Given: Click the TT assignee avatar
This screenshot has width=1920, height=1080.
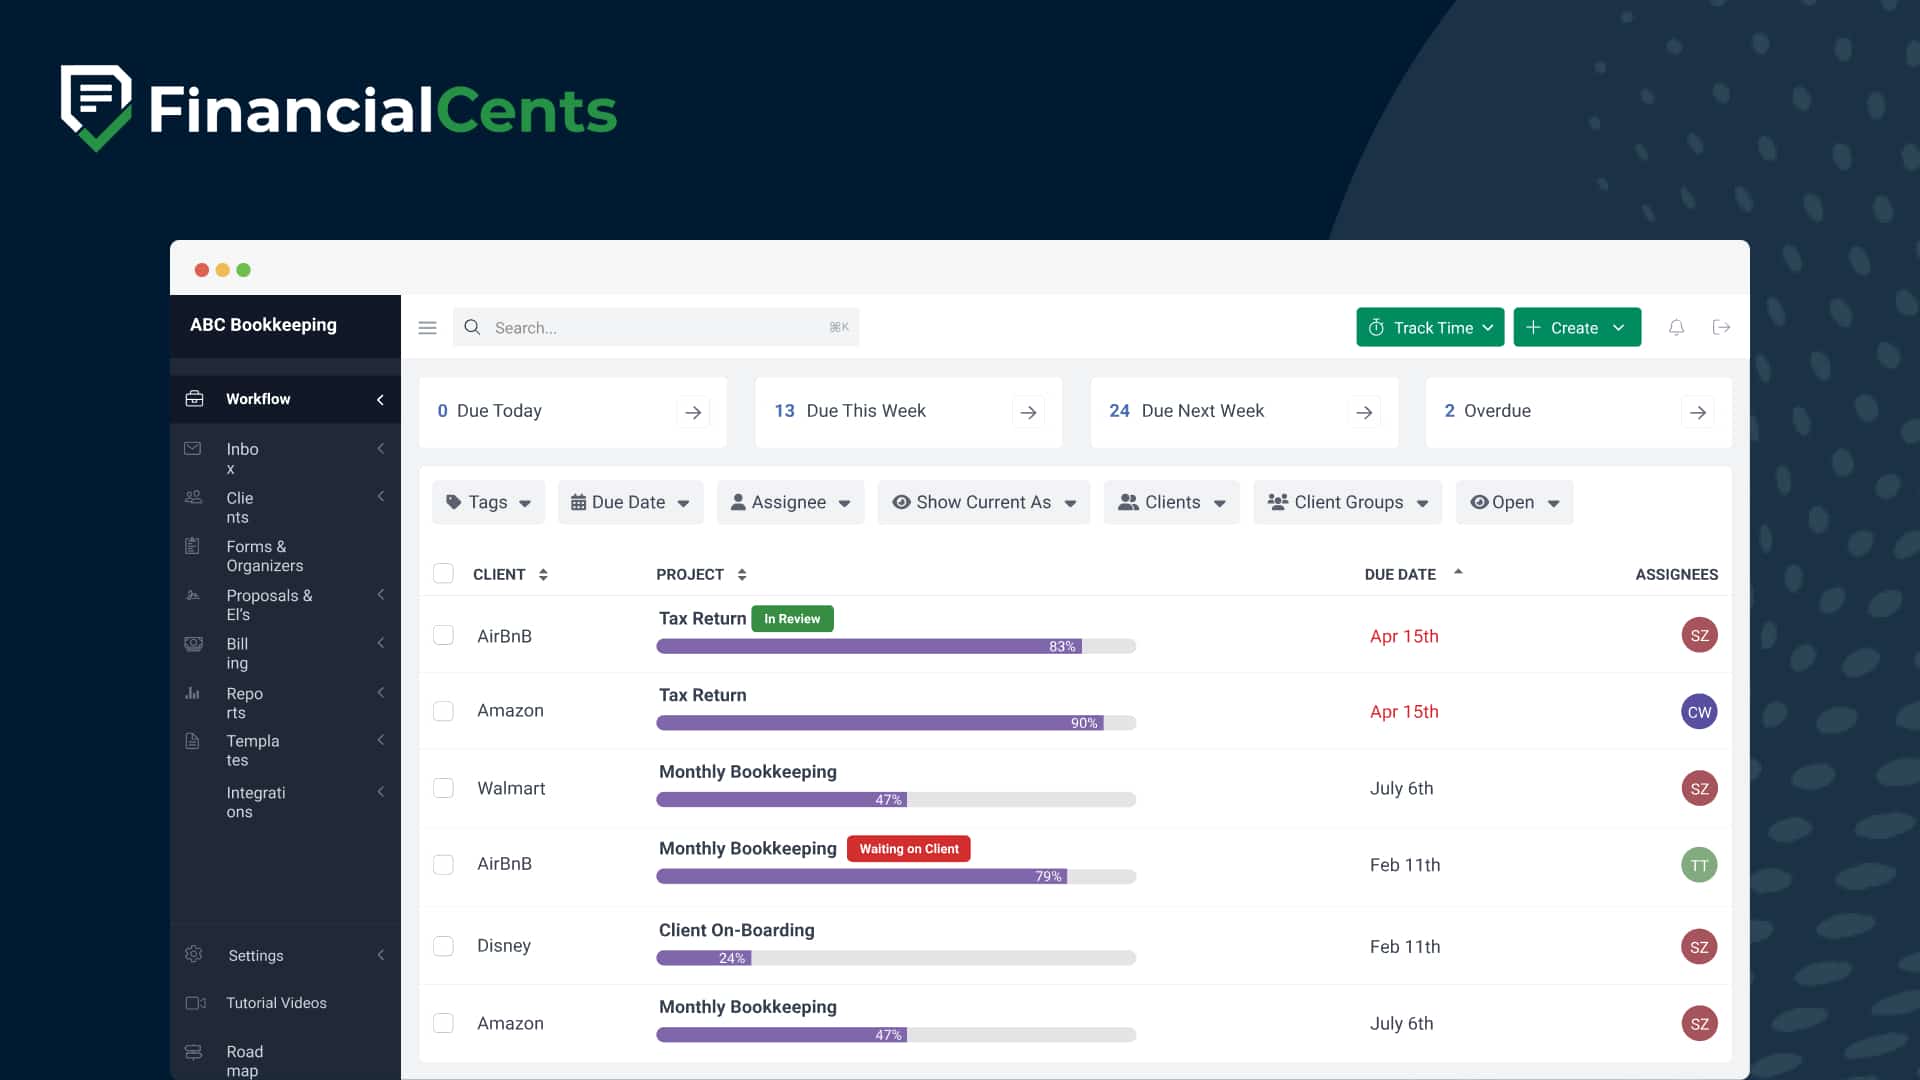Looking at the screenshot, I should tap(1699, 865).
